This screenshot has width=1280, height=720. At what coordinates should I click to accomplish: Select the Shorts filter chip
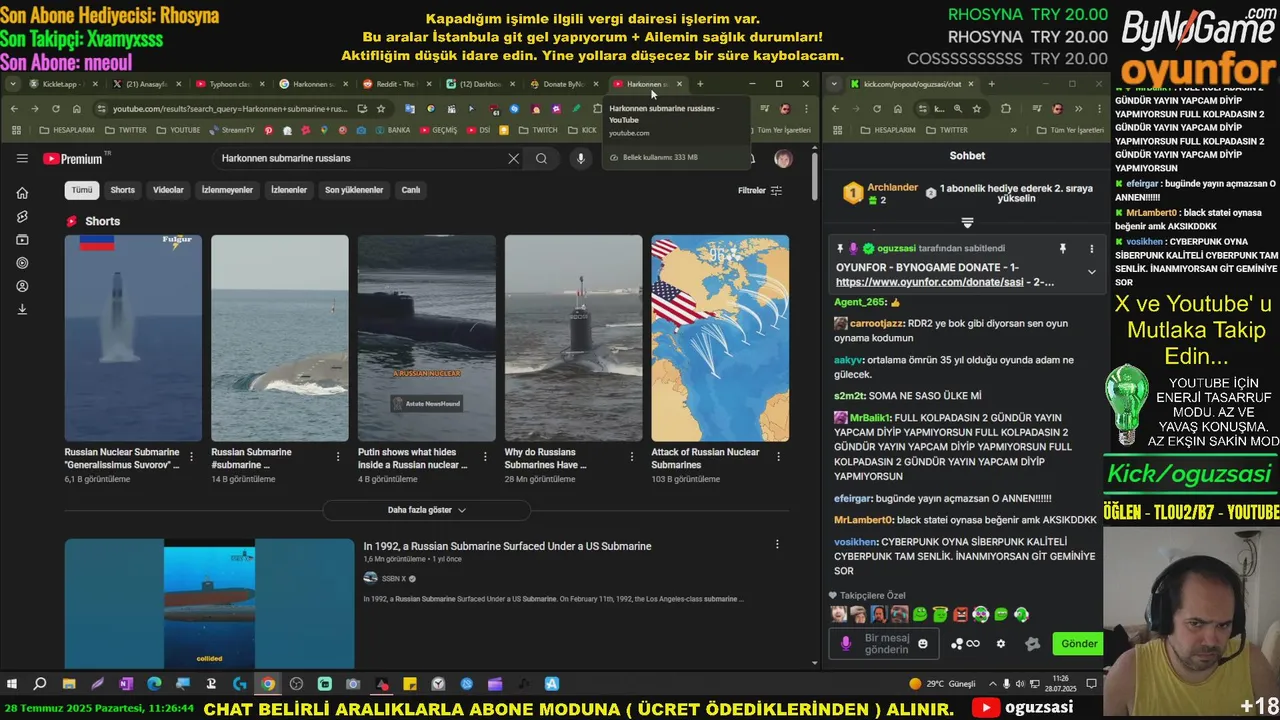pyautogui.click(x=123, y=190)
